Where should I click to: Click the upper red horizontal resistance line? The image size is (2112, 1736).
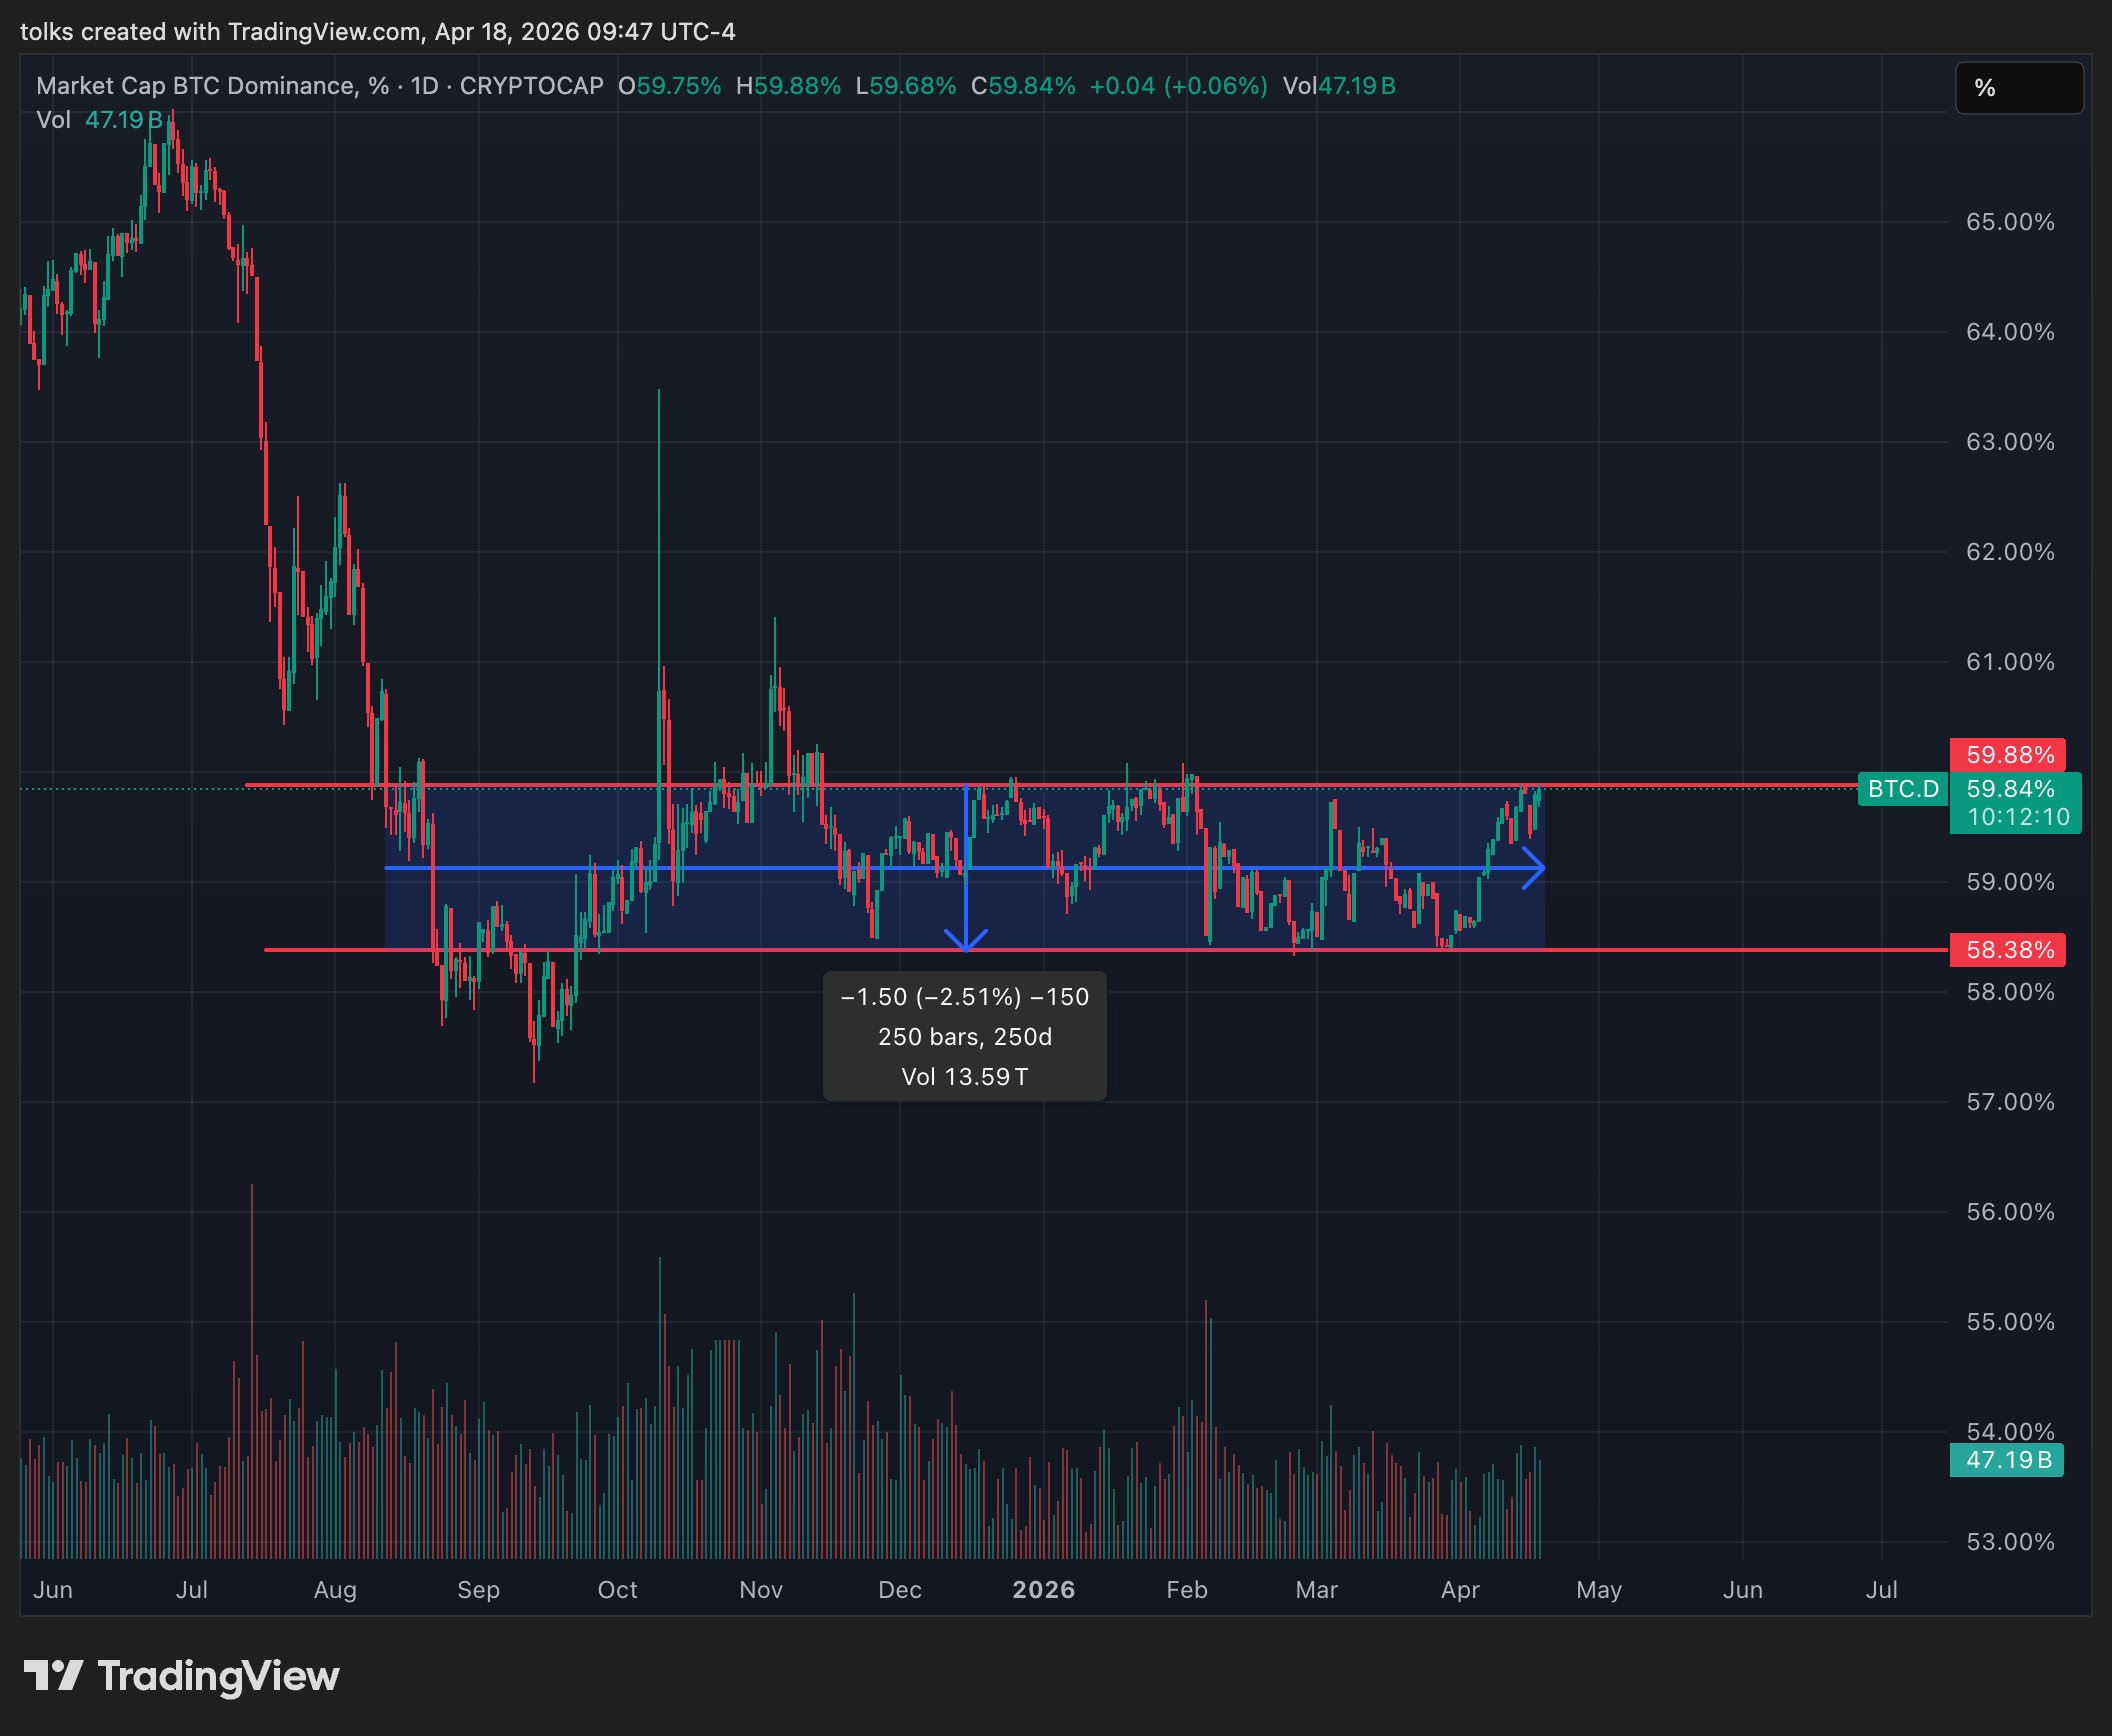pos(1700,785)
